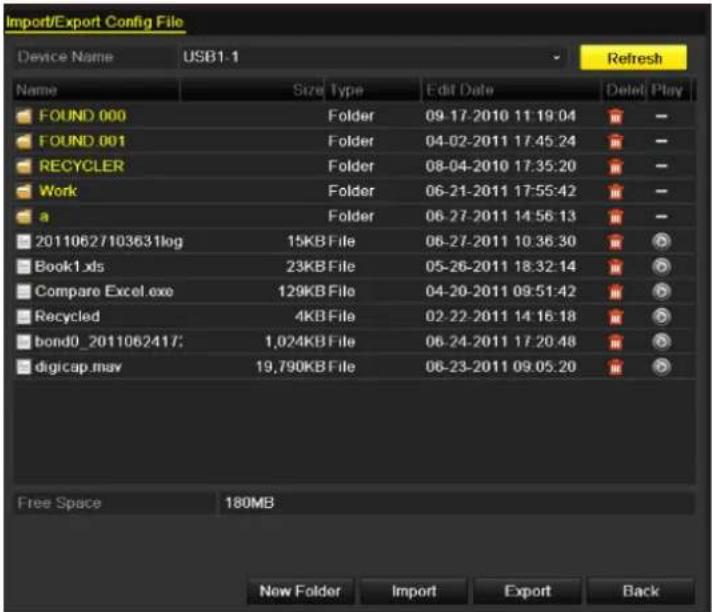Screen dimensions: 712x612
Task: Click the Back button
Action: [x=641, y=591]
